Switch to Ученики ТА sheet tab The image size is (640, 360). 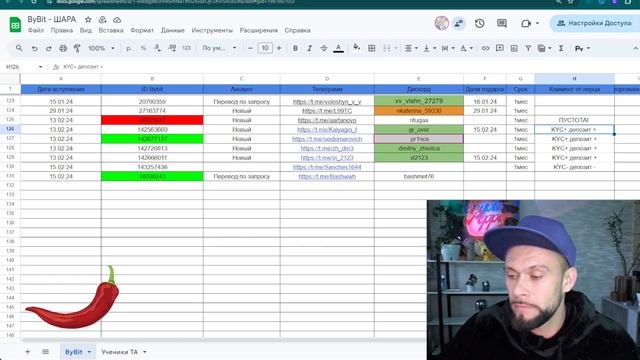[120, 352]
